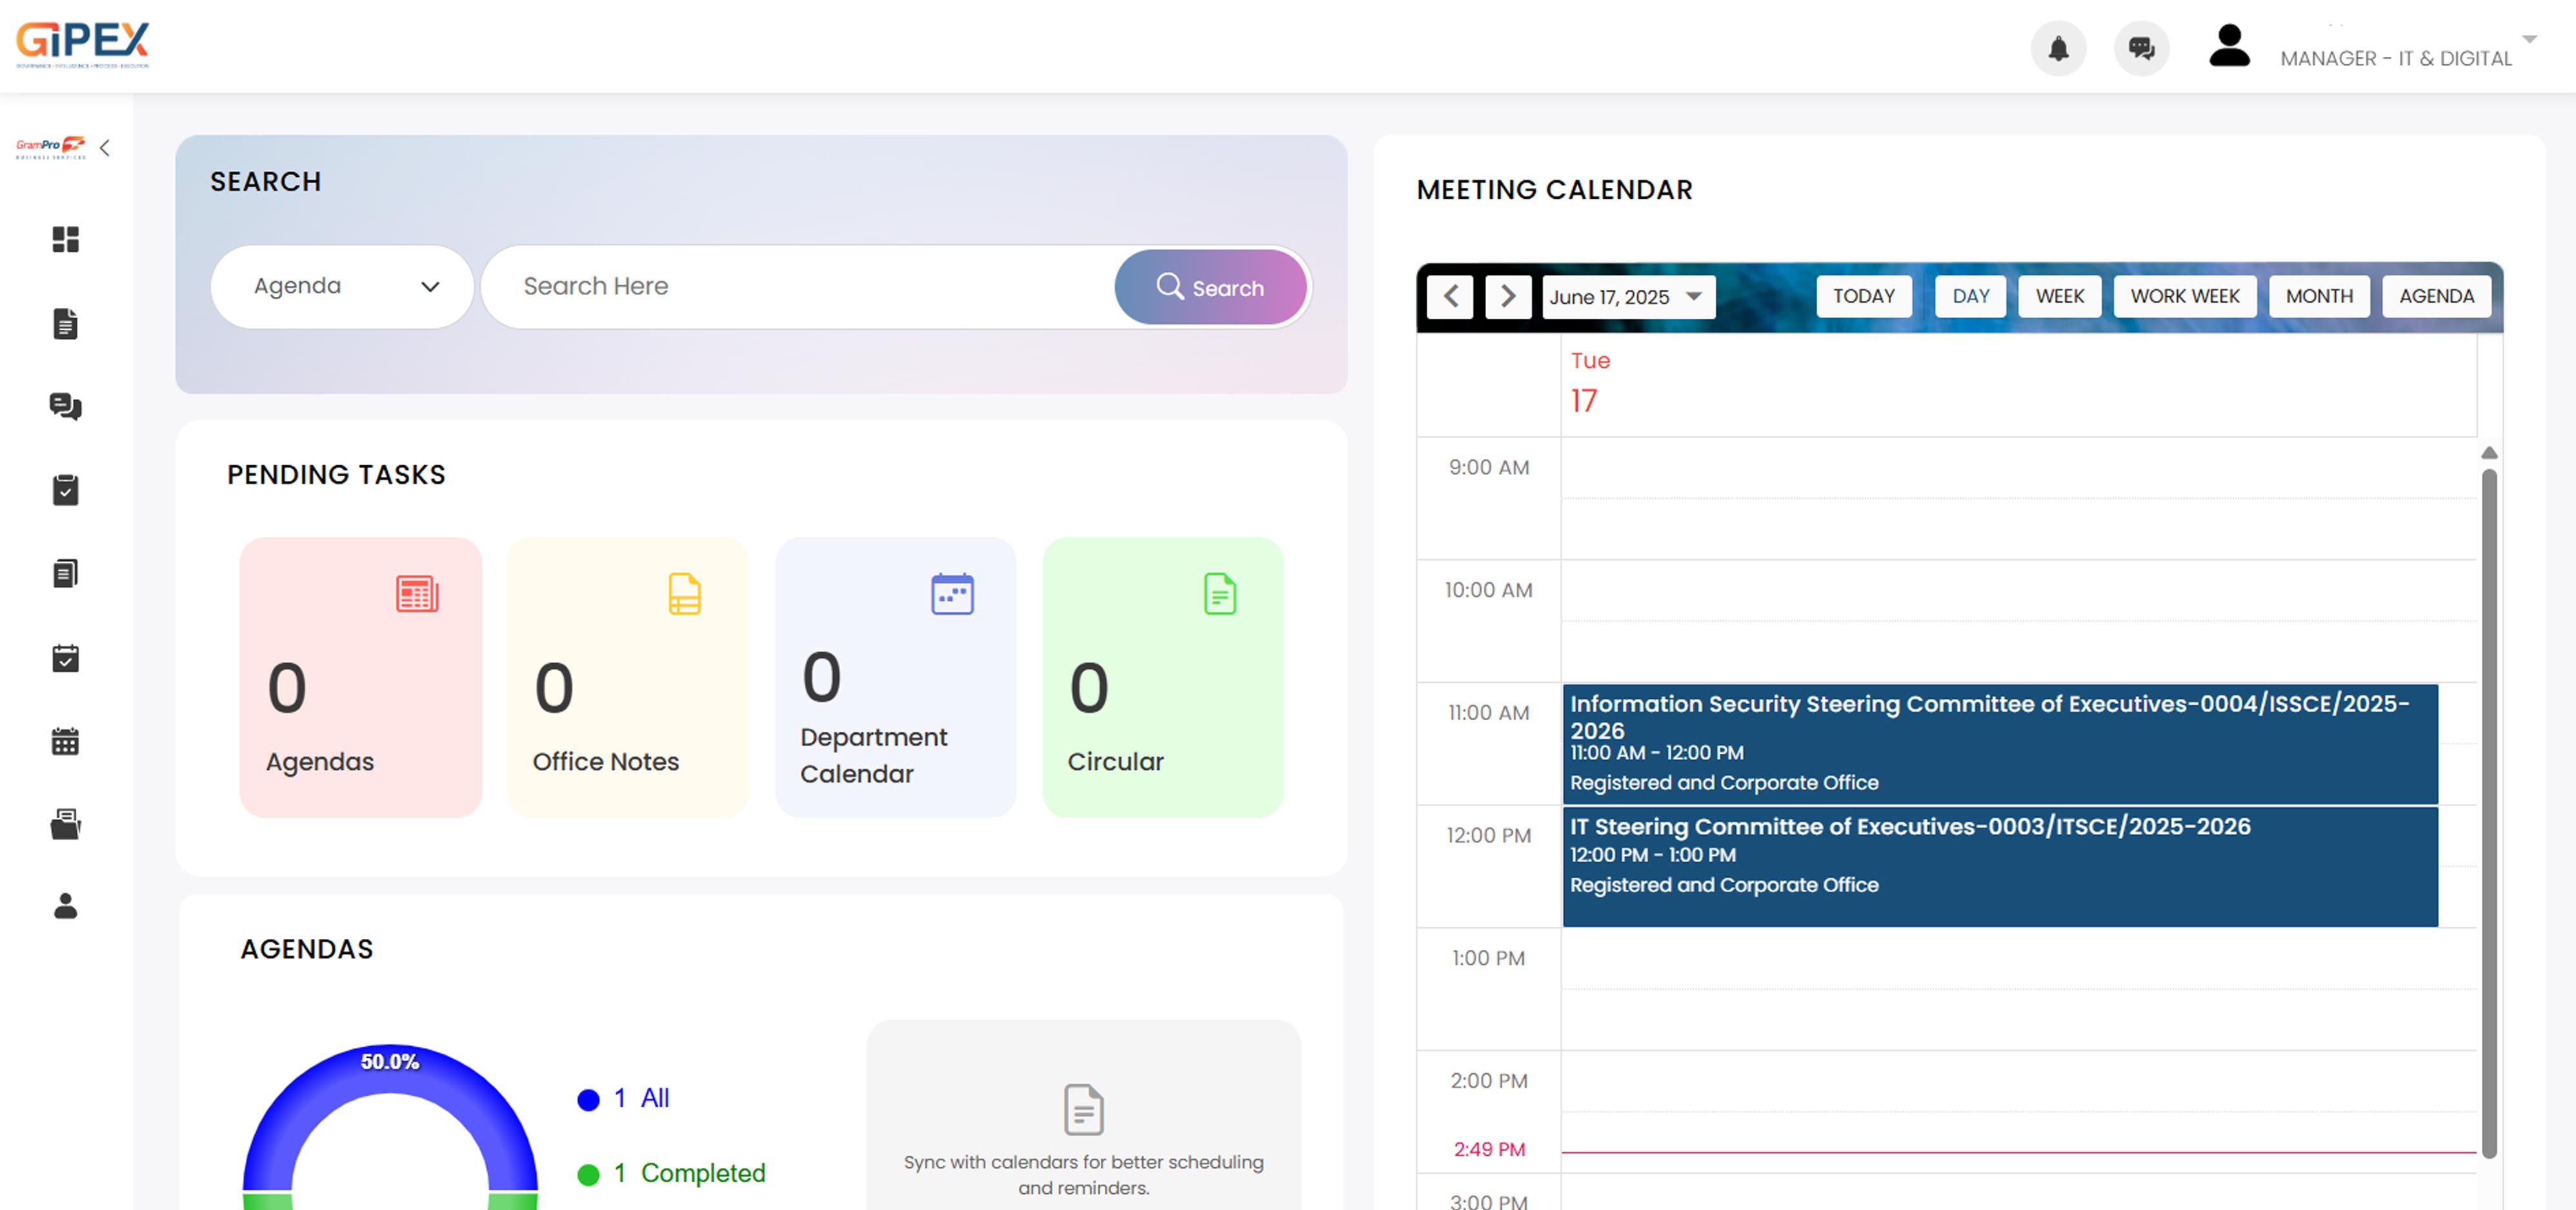Screen dimensions: 2576x1210
Task: Open the notifications bell icon
Action: coord(2057,48)
